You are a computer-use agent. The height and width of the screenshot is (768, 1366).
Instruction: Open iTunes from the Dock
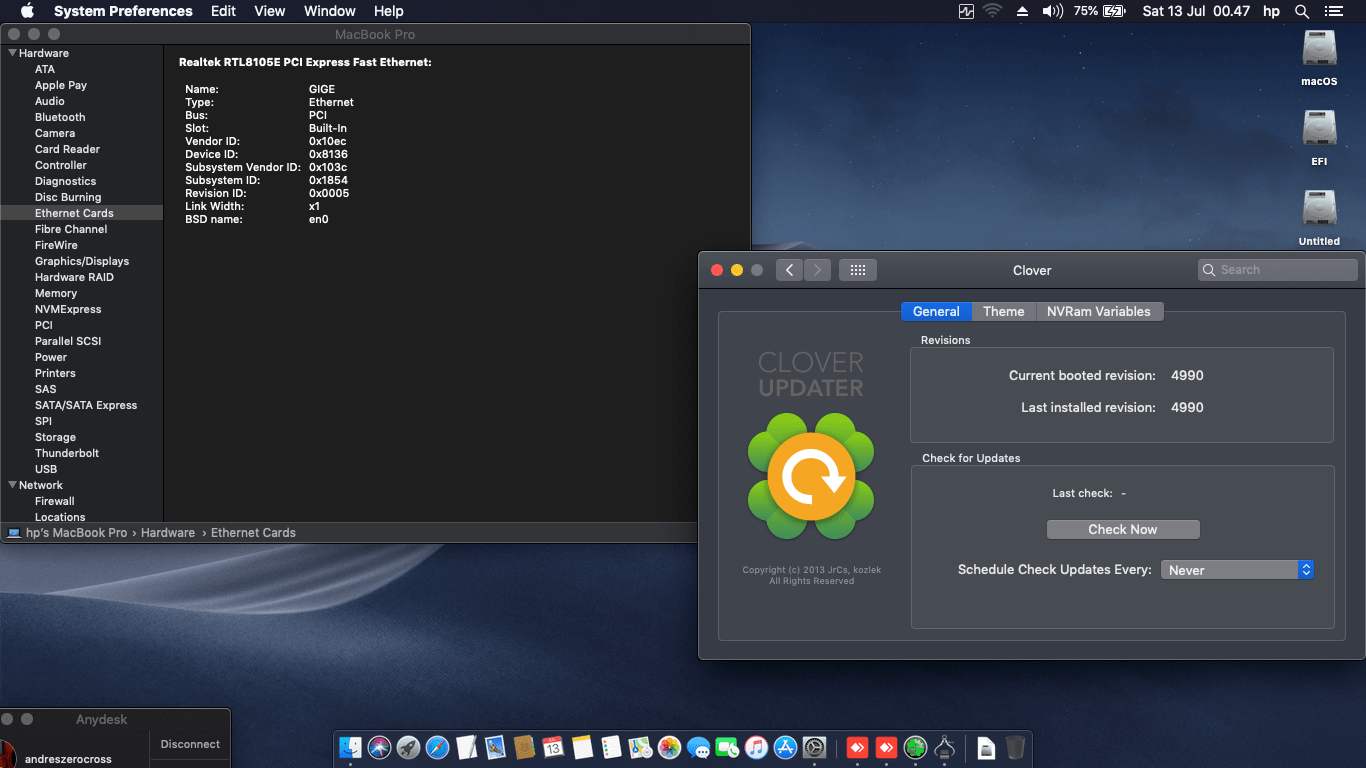756,747
